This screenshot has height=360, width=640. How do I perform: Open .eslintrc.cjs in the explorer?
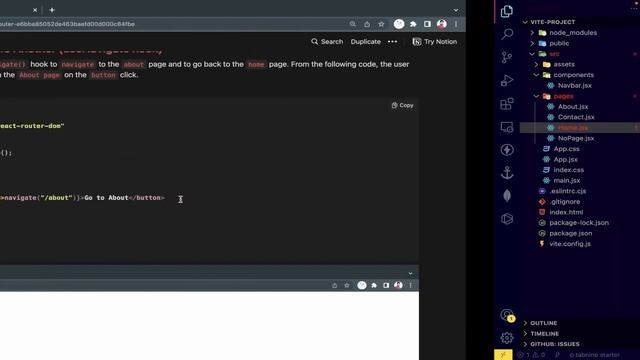568,191
